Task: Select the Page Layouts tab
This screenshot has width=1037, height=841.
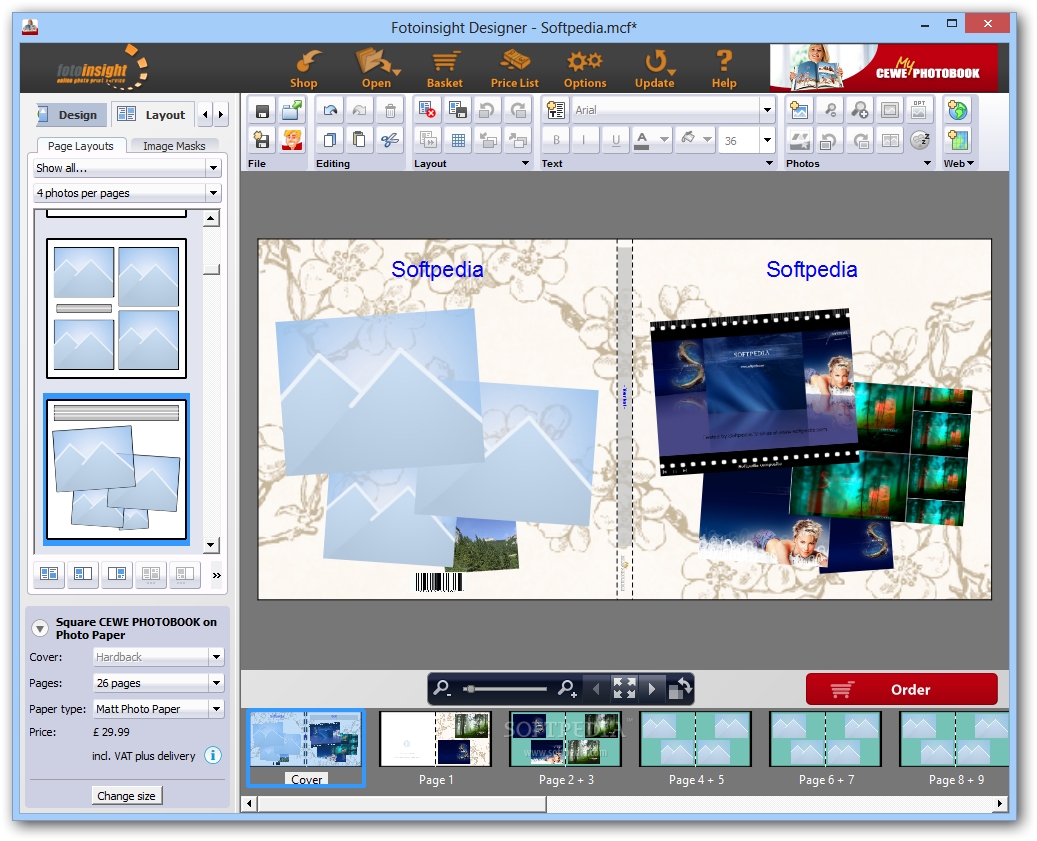Action: click(x=81, y=145)
